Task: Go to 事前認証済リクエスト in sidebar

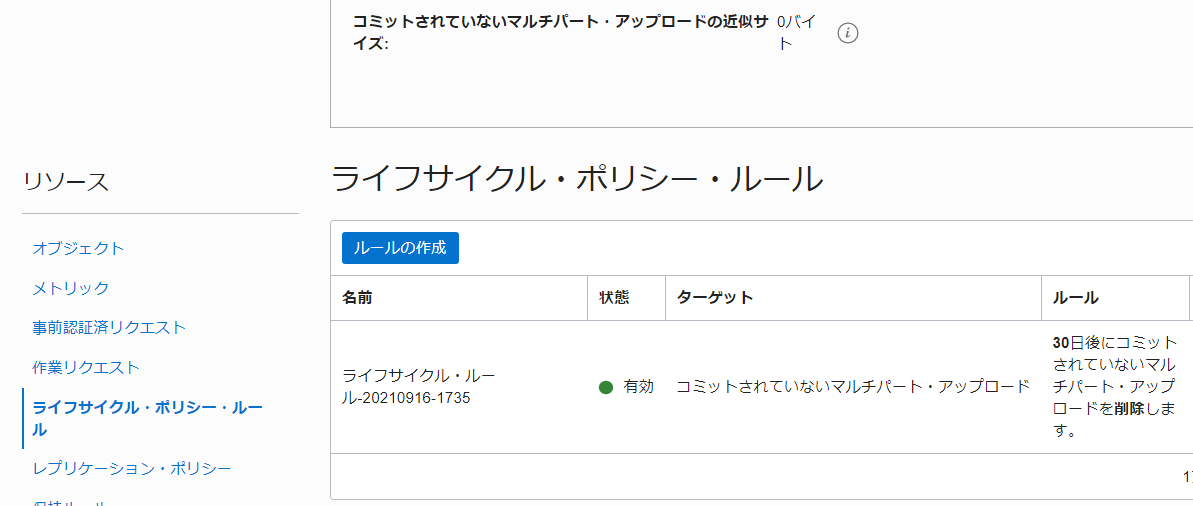Action: (109, 327)
